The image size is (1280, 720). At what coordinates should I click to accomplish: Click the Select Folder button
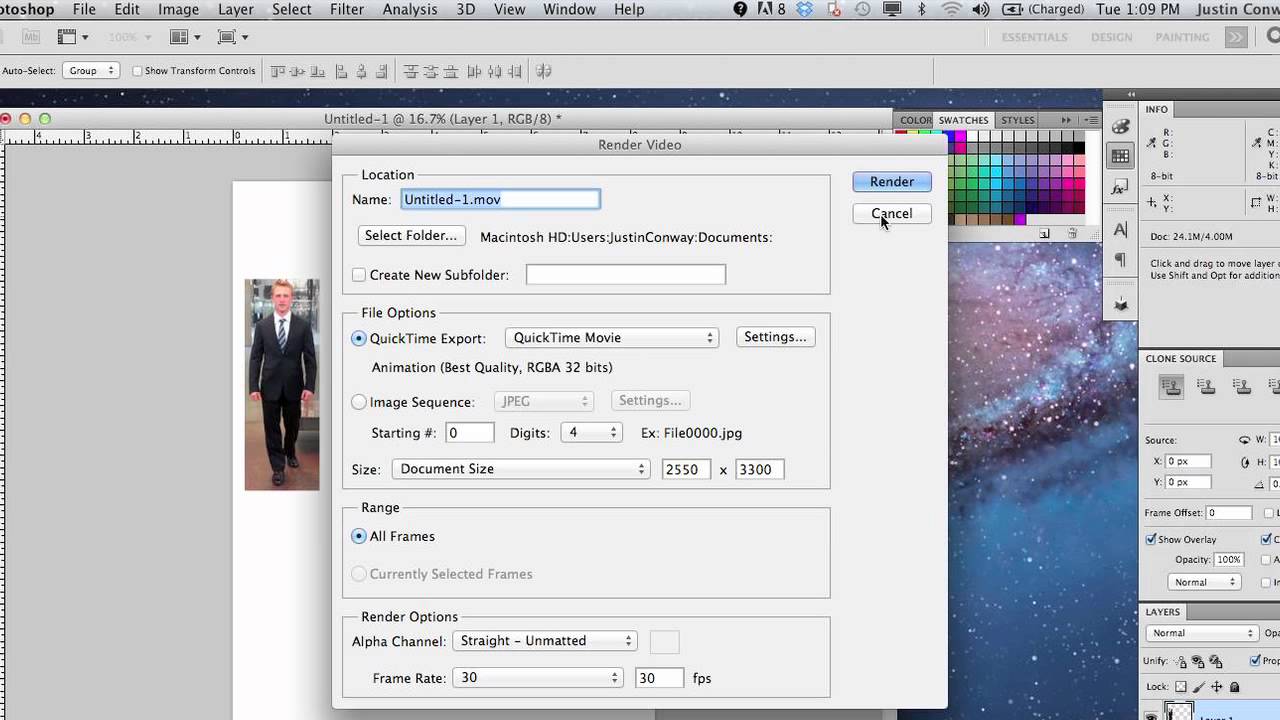(411, 236)
